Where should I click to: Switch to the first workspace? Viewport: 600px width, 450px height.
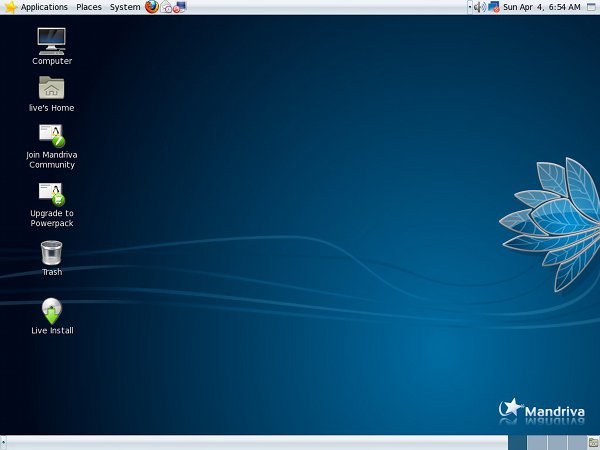click(518, 443)
